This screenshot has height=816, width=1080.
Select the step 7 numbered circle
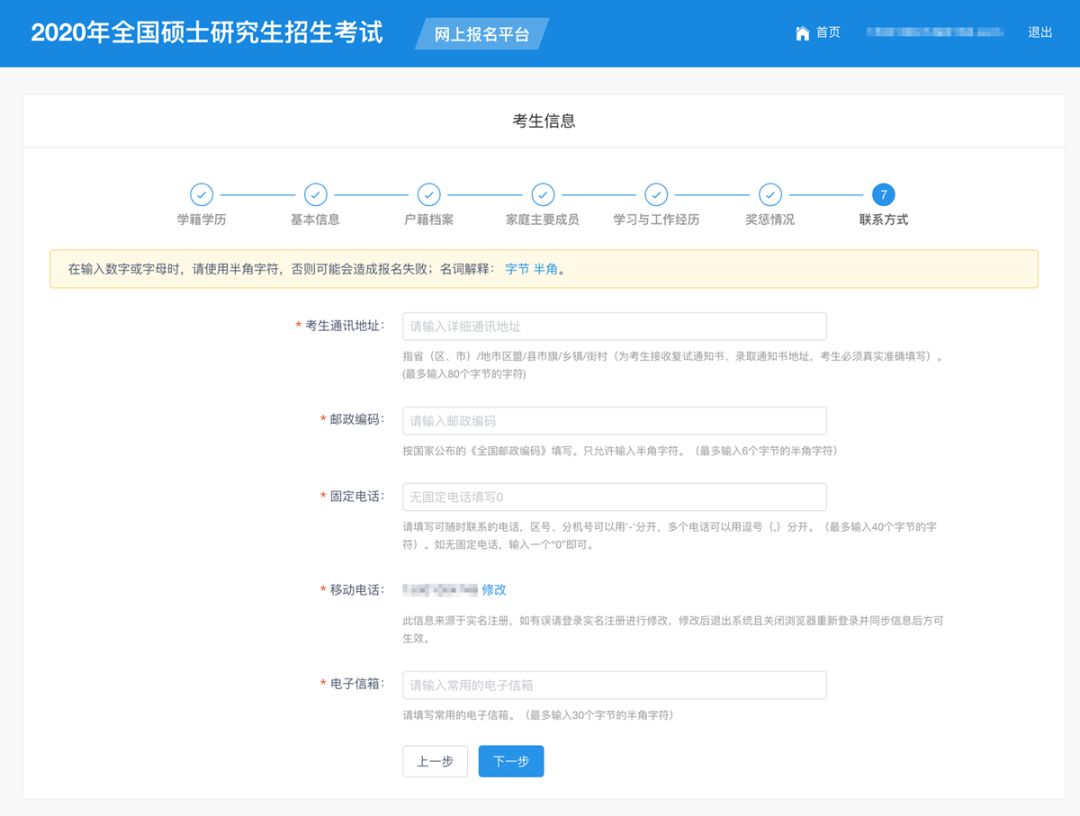pyautogui.click(x=883, y=195)
